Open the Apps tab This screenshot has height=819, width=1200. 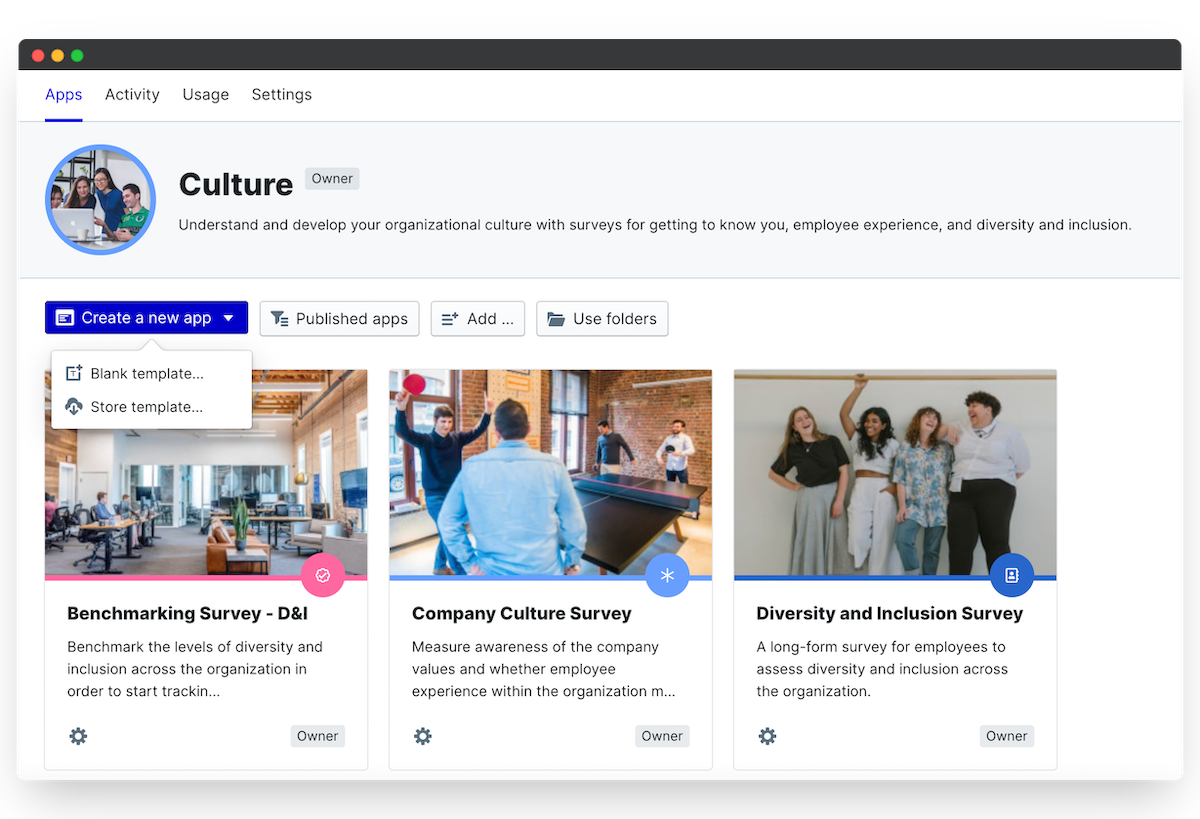[63, 94]
